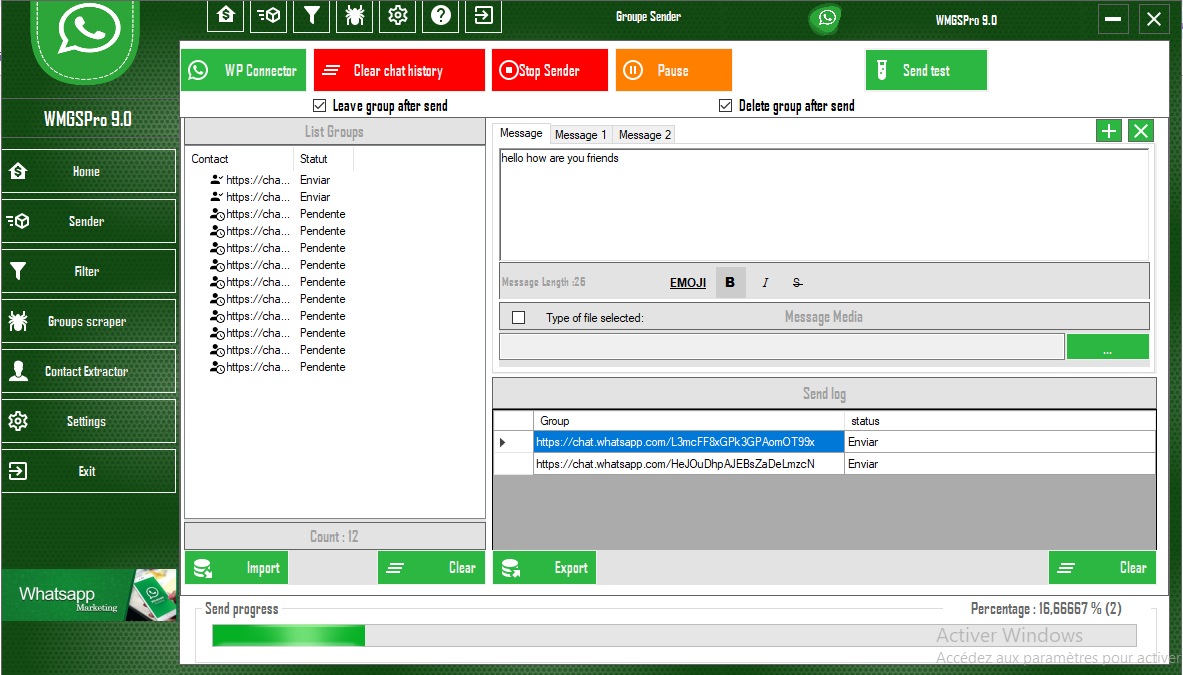1183x675 pixels.
Task: Open Filter in the sidebar
Action: coord(88,271)
